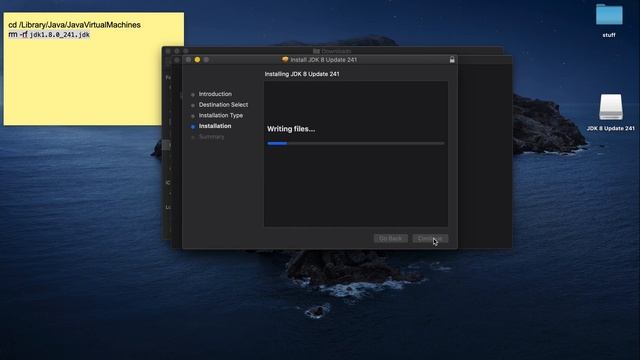Click the Writing files progress bar
The image size is (640, 360).
point(356,143)
